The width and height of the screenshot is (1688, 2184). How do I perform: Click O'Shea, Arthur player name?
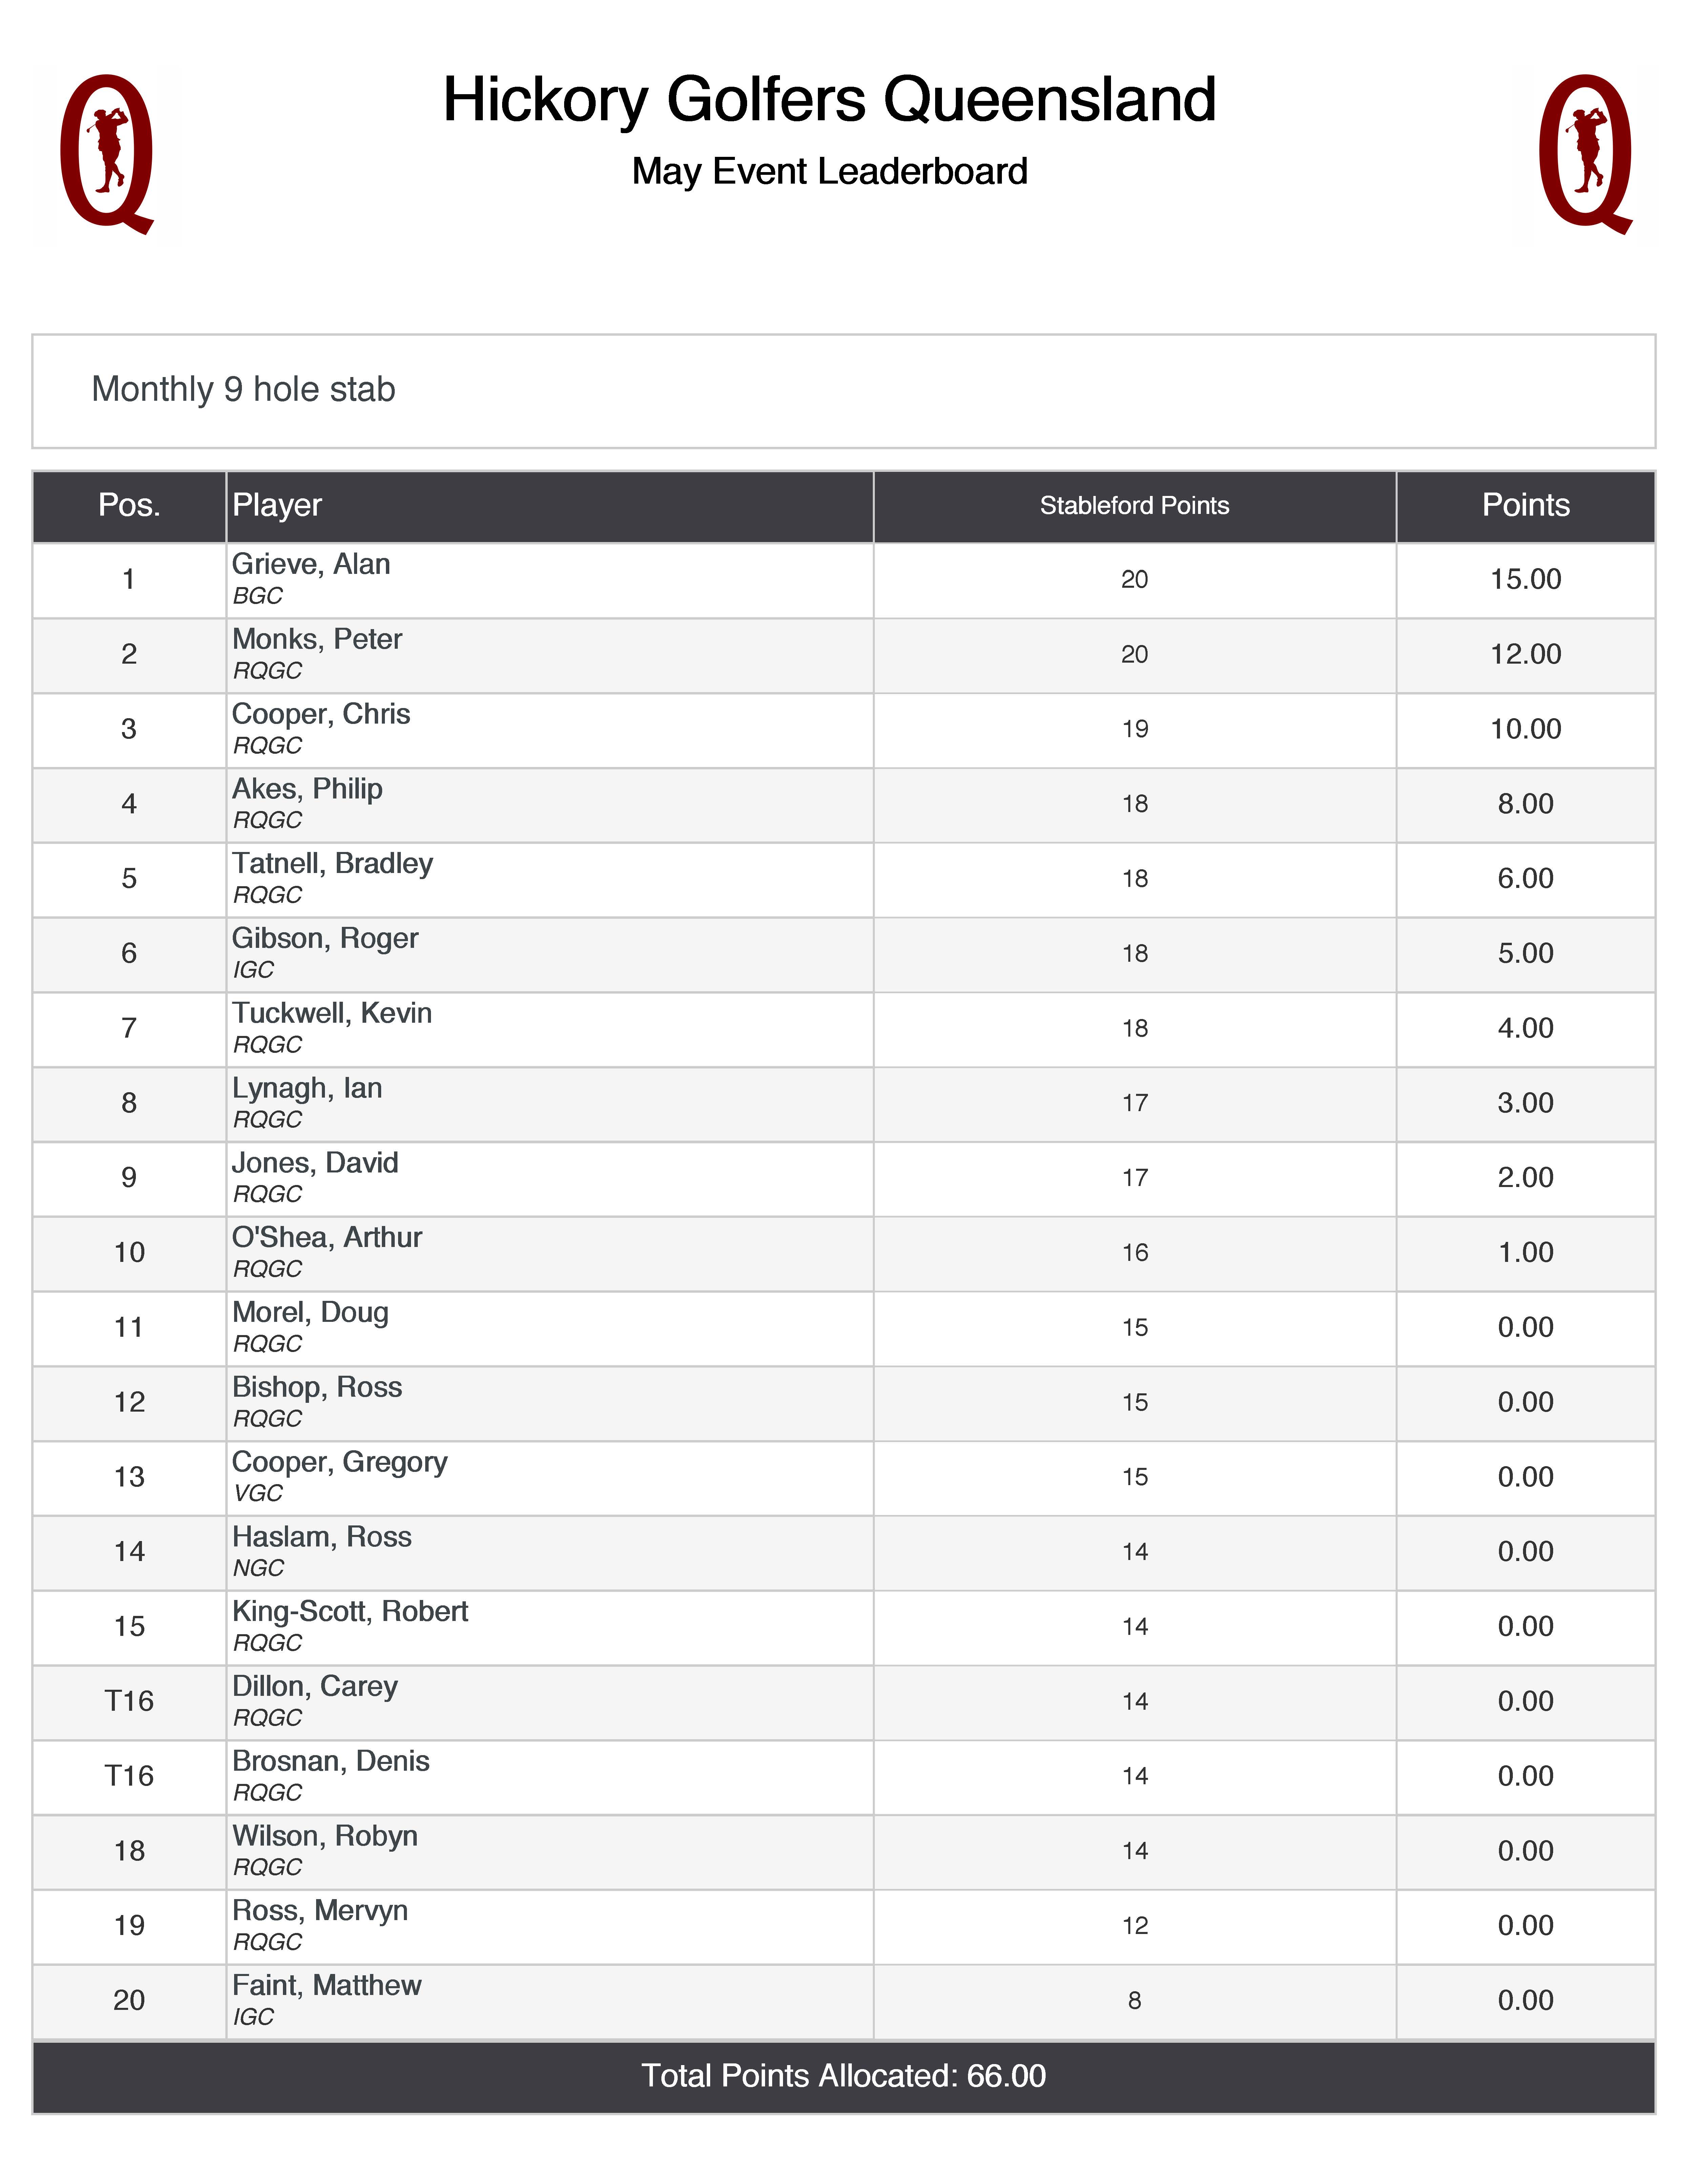point(327,1238)
